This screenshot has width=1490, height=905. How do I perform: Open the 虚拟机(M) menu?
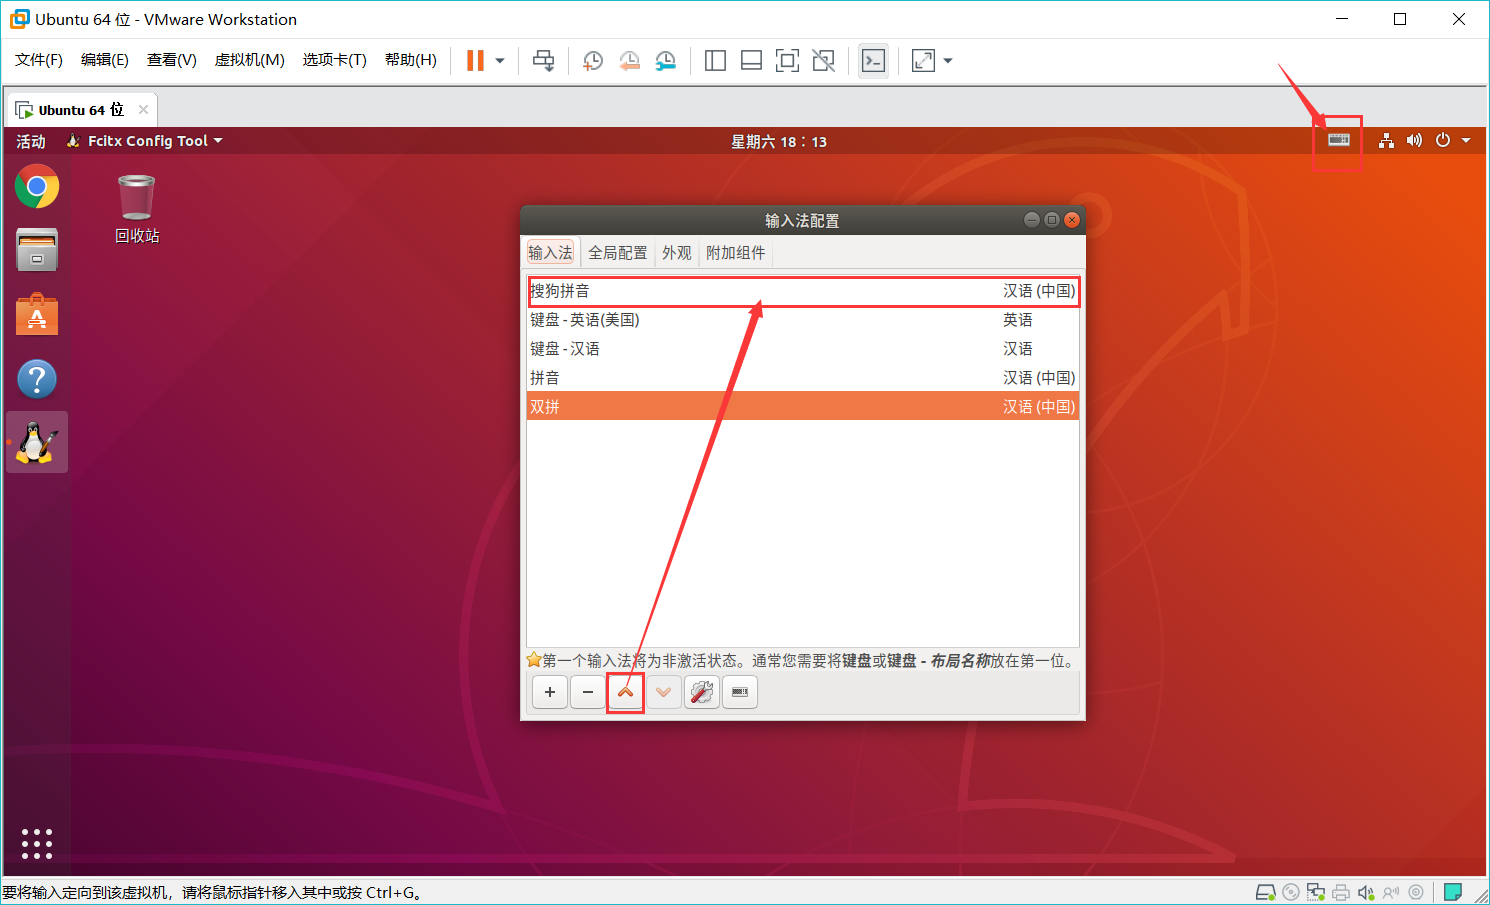(250, 60)
